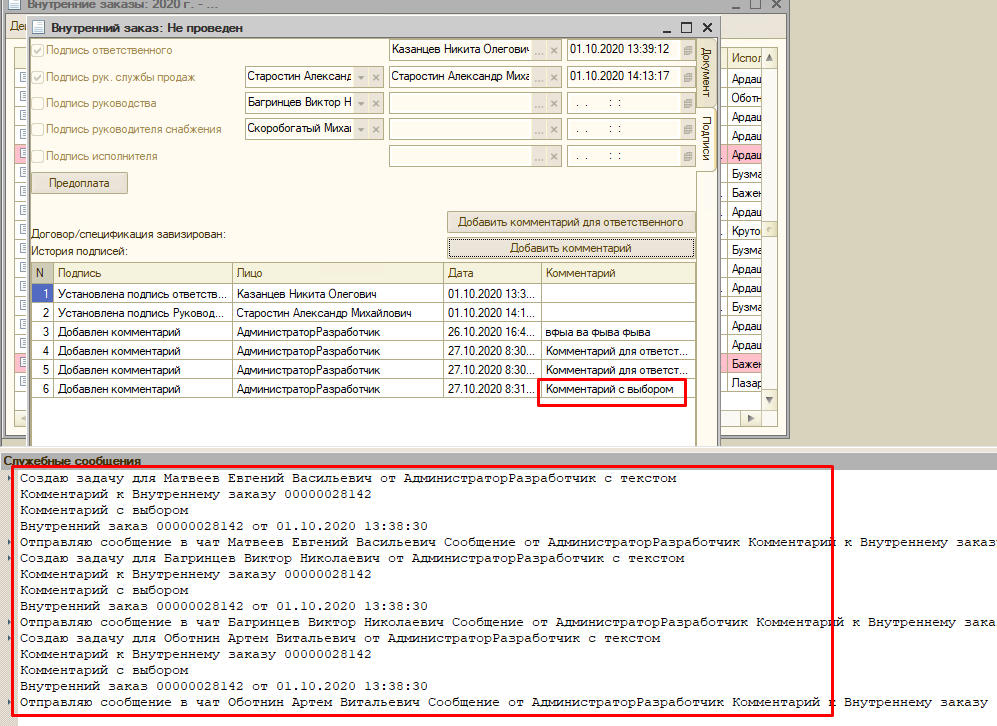The image size is (997, 726).
Task: Clear empty signer field in Подпись руководителя снабжения row
Action: pos(554,129)
